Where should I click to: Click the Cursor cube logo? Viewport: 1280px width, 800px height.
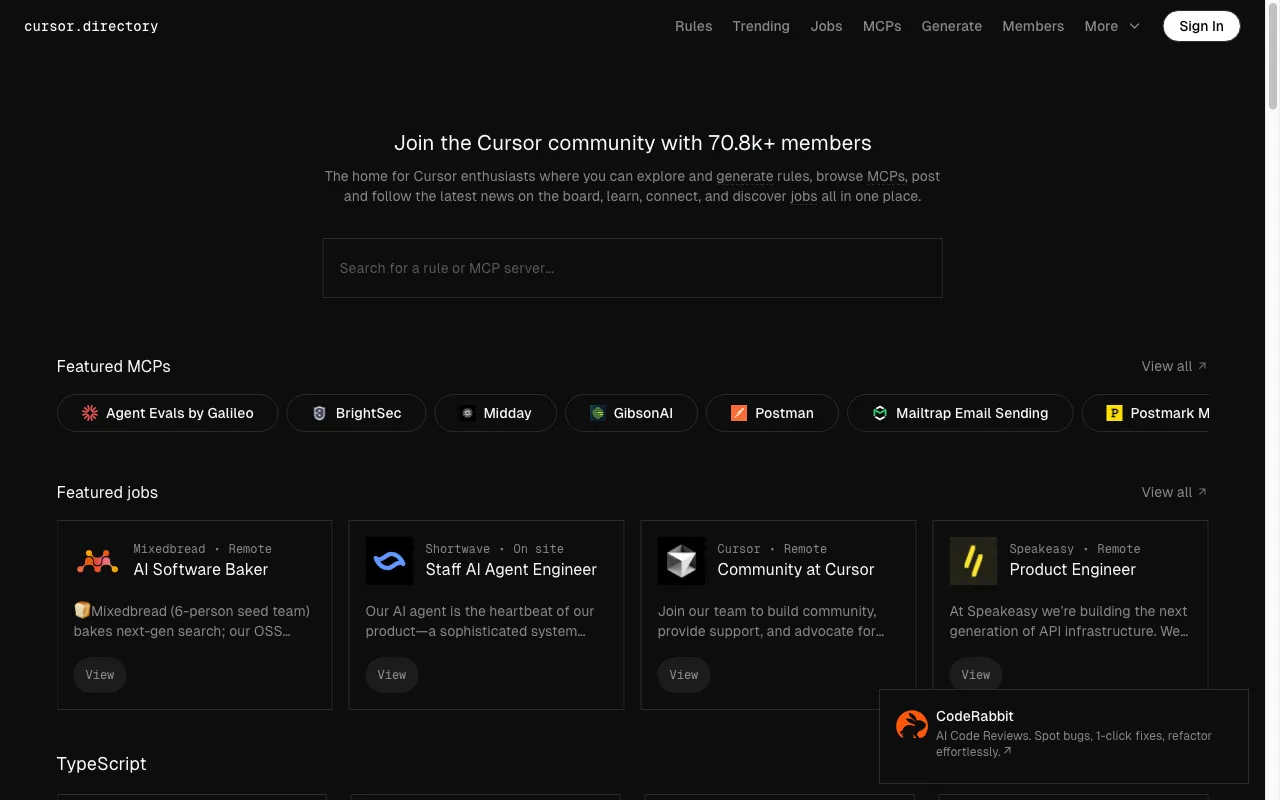[x=681, y=561]
